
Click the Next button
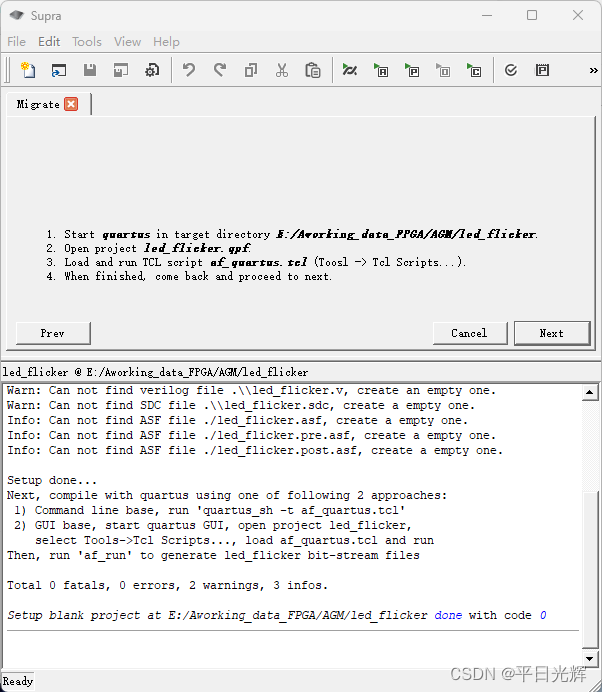[x=552, y=333]
